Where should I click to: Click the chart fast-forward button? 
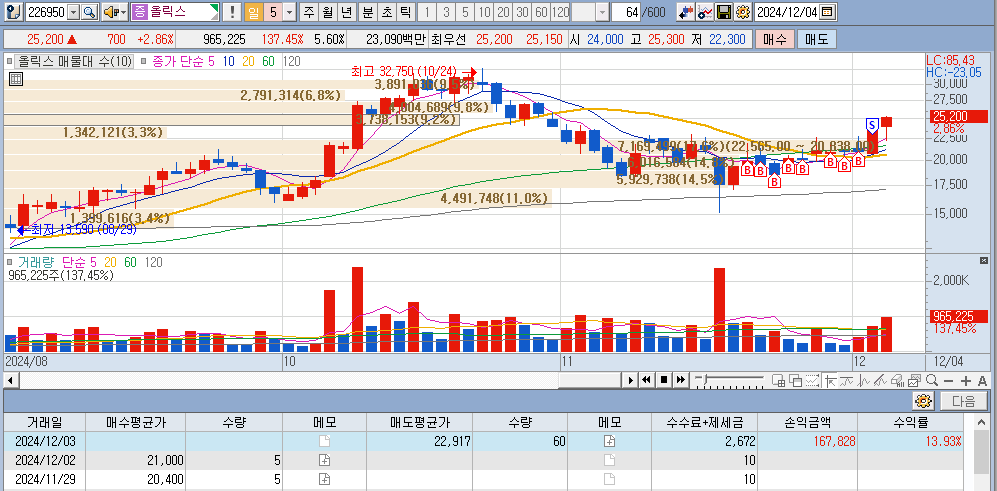[x=681, y=380]
